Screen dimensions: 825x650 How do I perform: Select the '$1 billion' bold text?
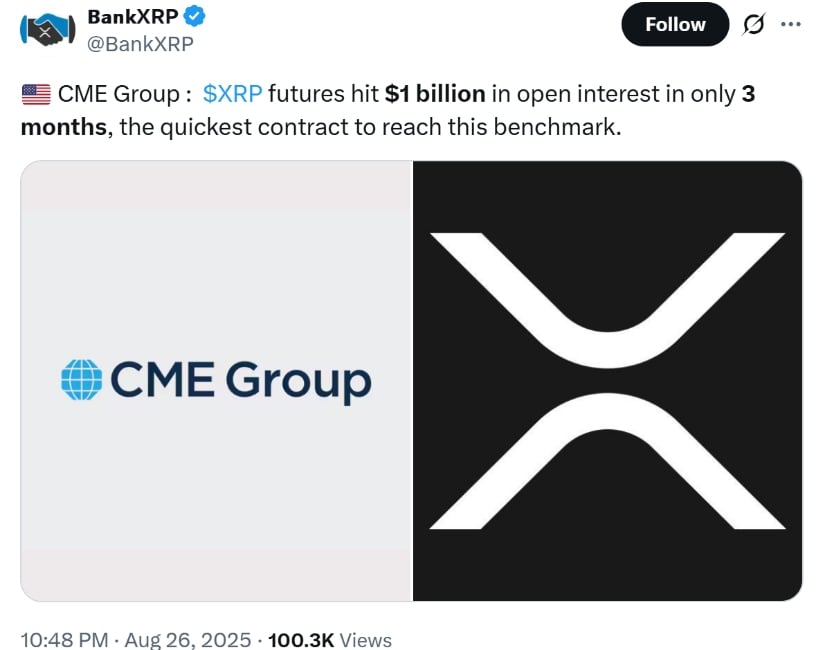coord(435,94)
